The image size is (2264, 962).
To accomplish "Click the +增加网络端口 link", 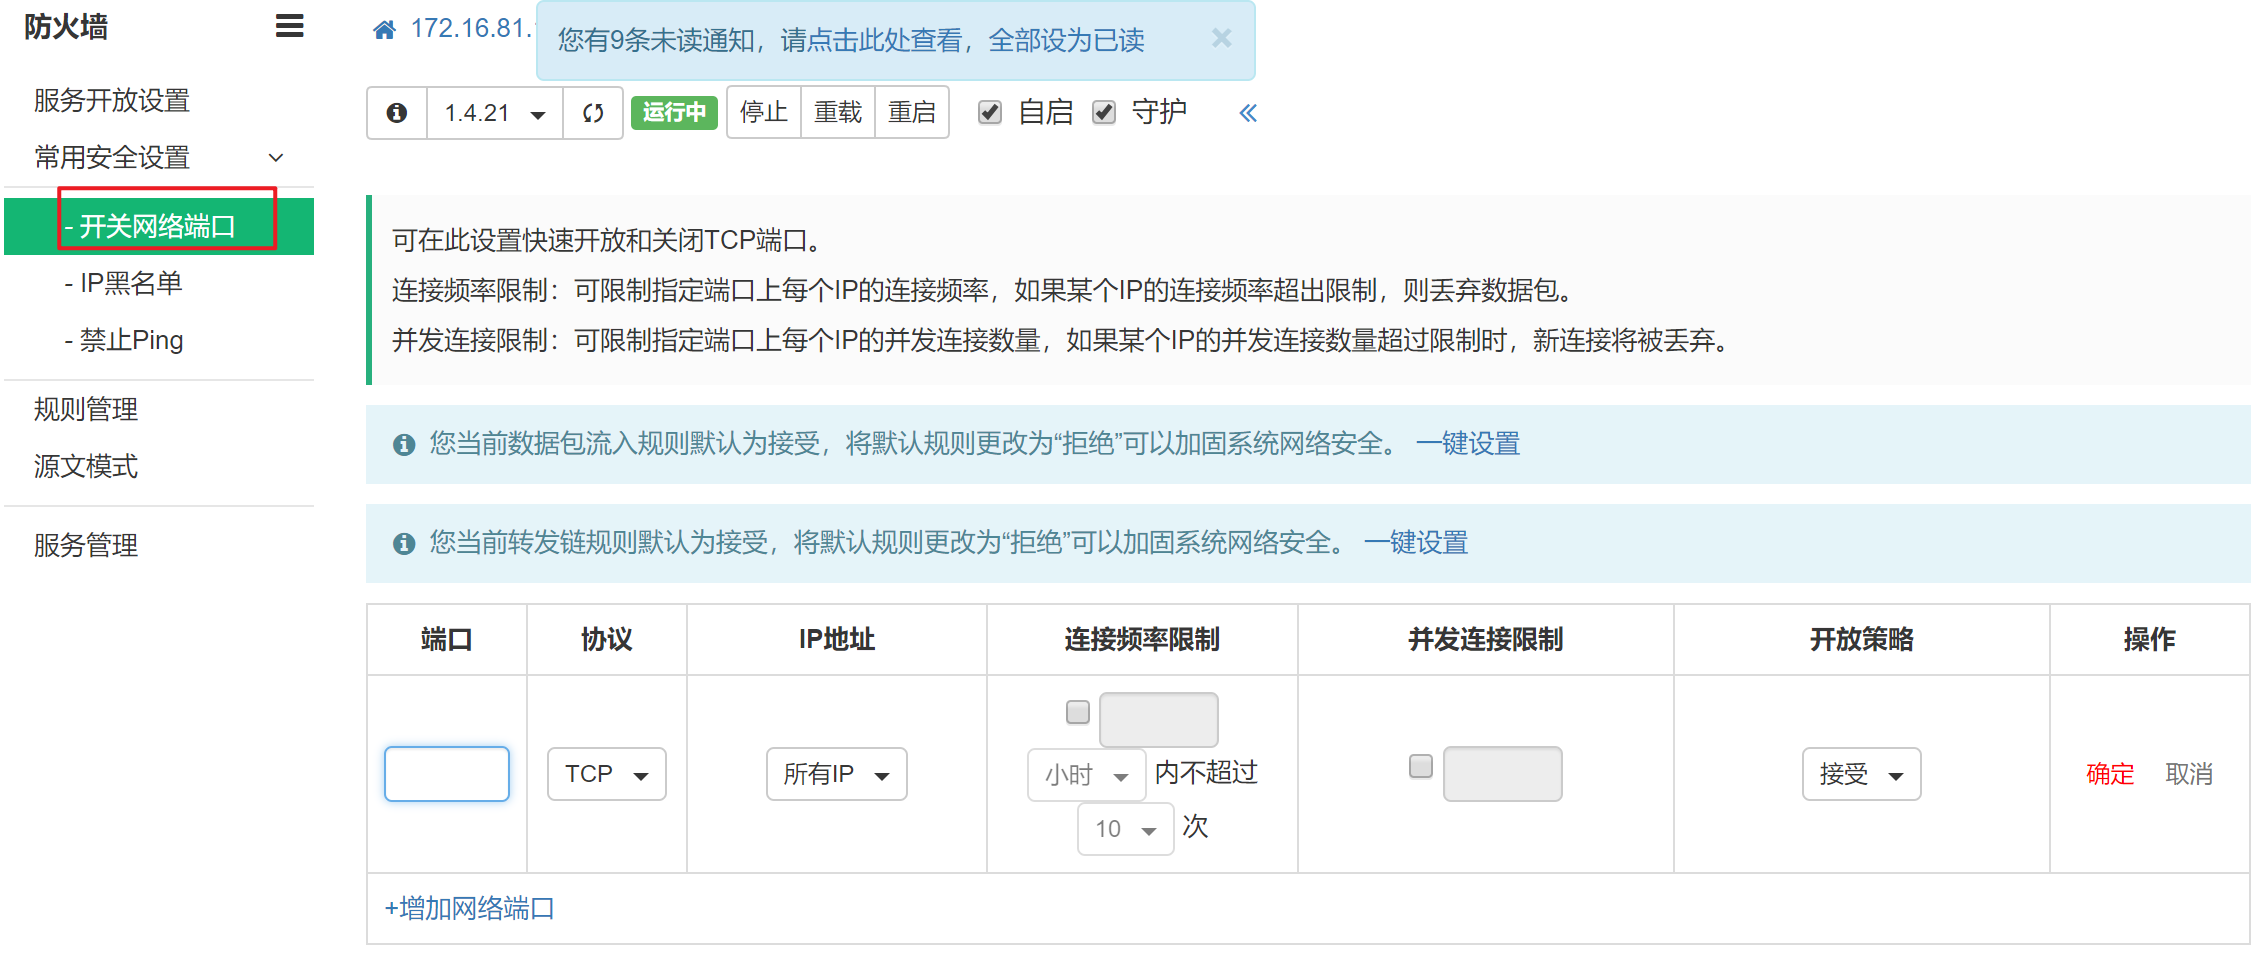I will point(469,908).
